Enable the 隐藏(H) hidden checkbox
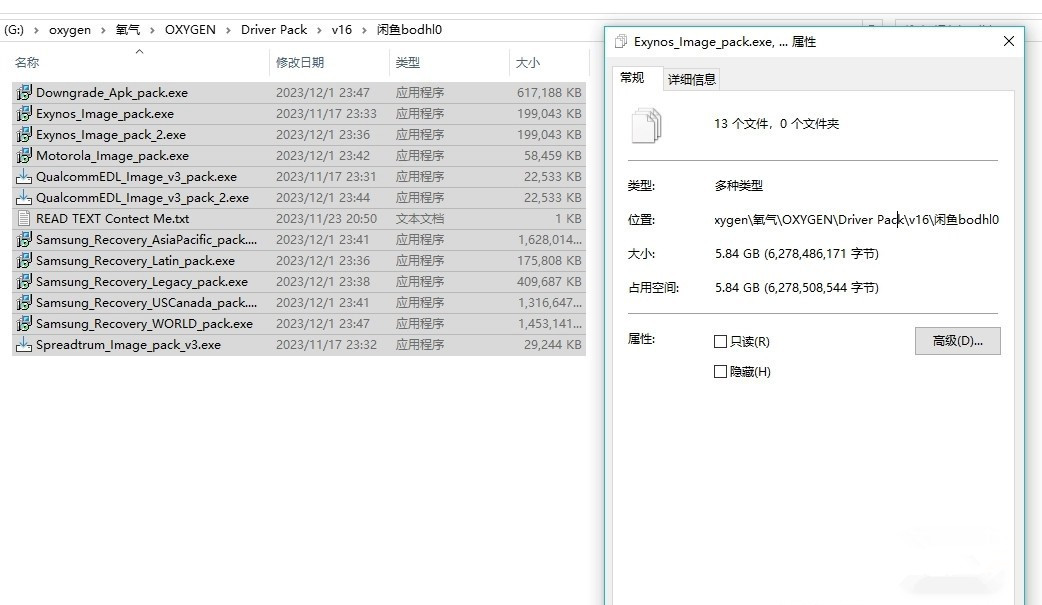1042x605 pixels. click(x=720, y=372)
